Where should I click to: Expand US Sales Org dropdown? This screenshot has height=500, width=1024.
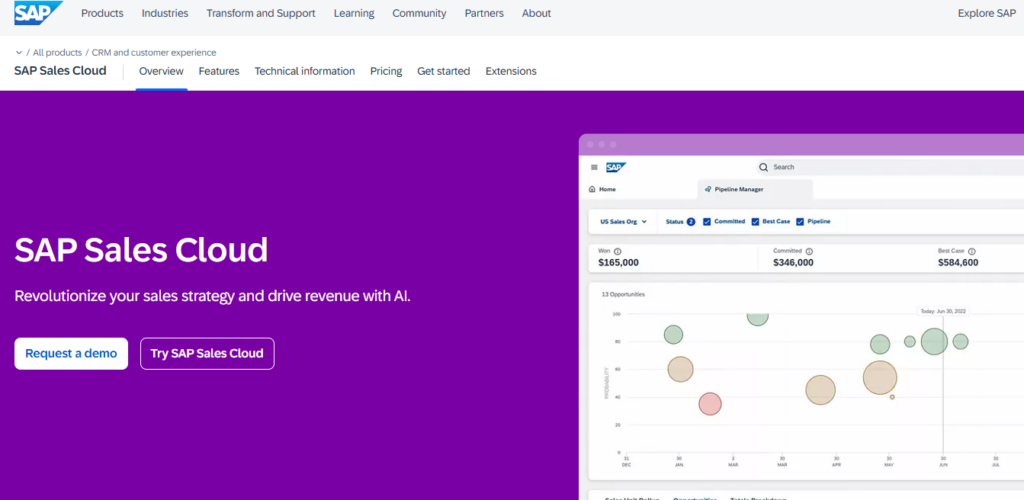coord(624,222)
